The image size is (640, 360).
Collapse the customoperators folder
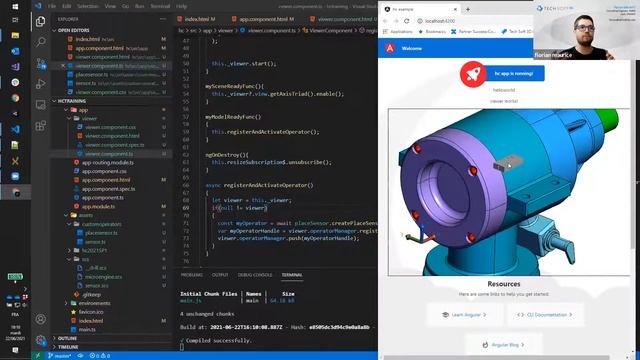tap(69, 224)
